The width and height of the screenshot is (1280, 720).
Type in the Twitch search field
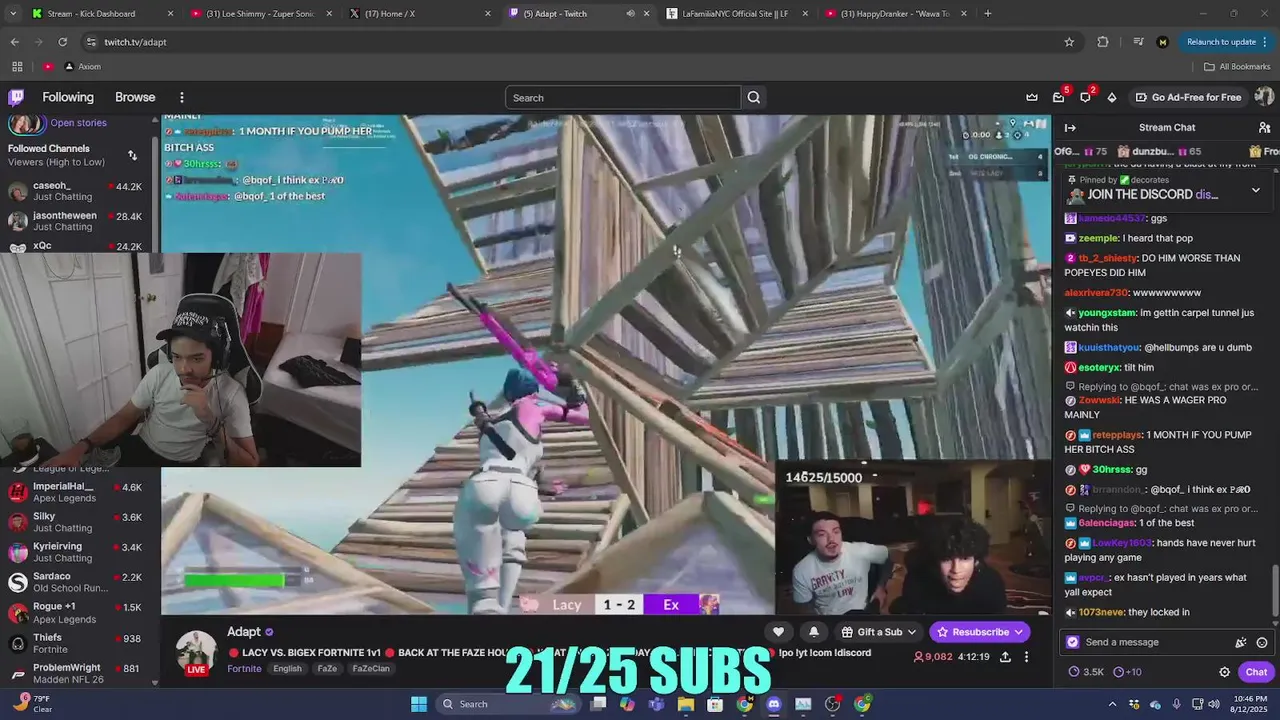[622, 97]
